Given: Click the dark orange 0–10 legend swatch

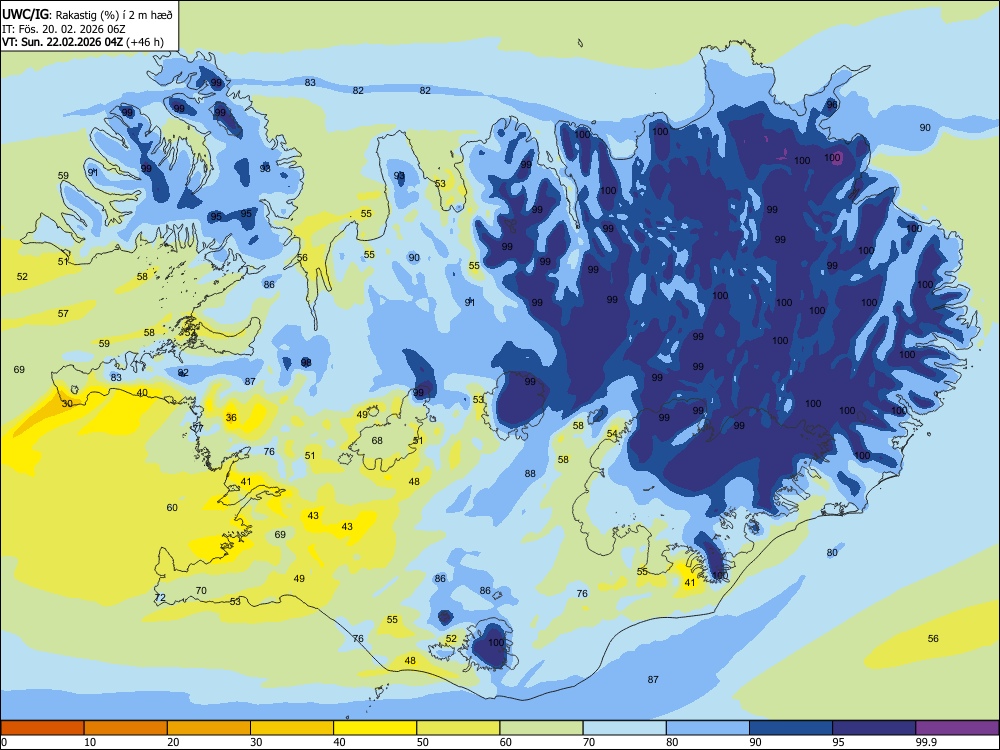Looking at the screenshot, I should click(x=42, y=728).
